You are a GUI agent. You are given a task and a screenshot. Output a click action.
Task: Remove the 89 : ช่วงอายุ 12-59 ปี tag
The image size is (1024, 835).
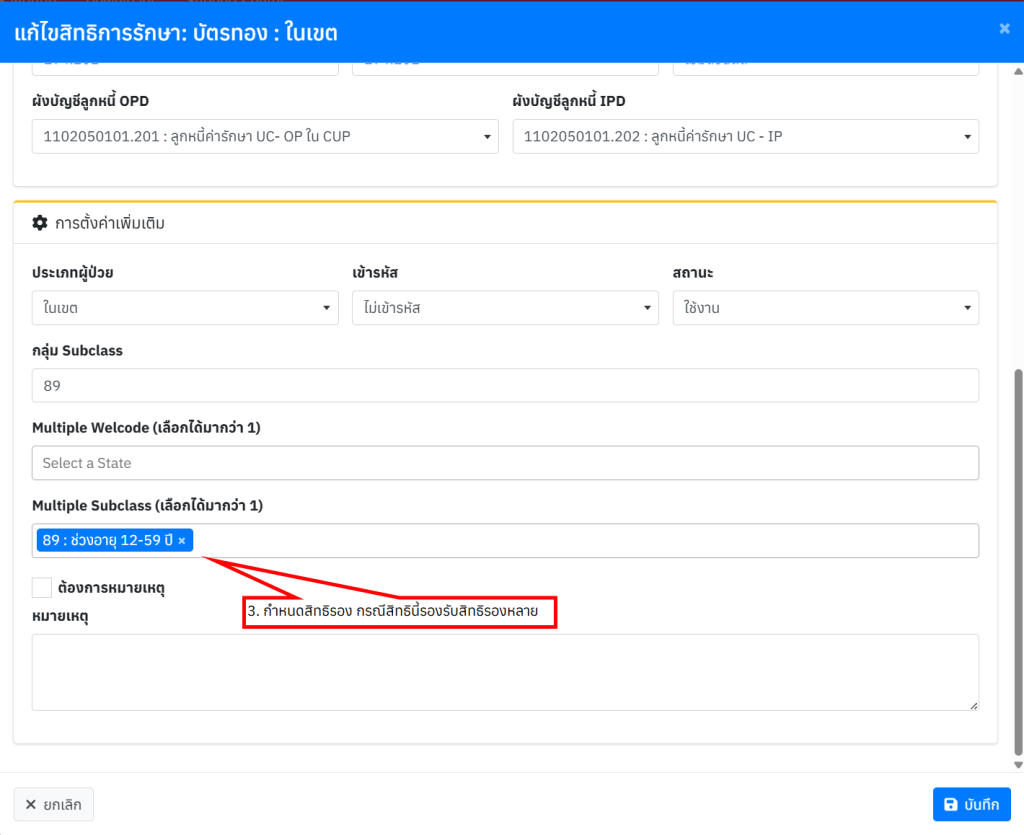point(182,541)
